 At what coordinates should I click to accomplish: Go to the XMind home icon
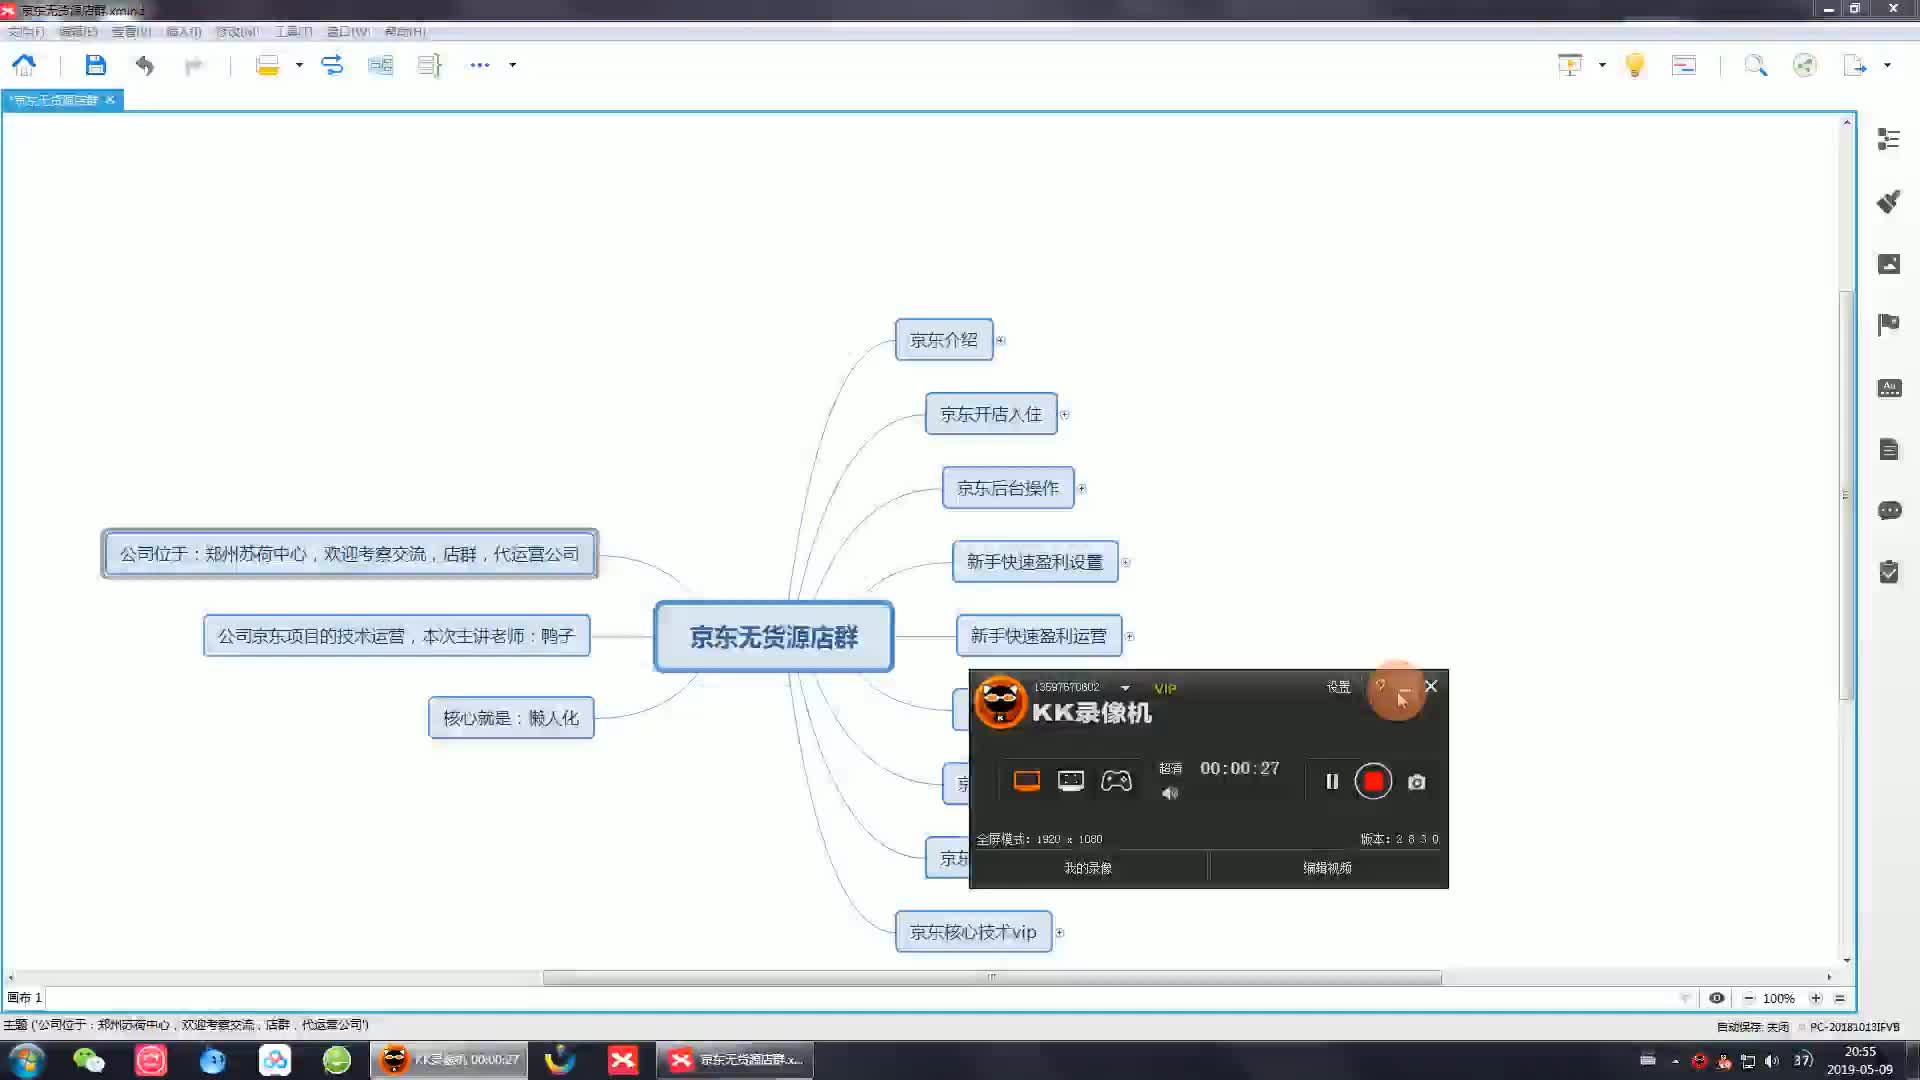24,66
